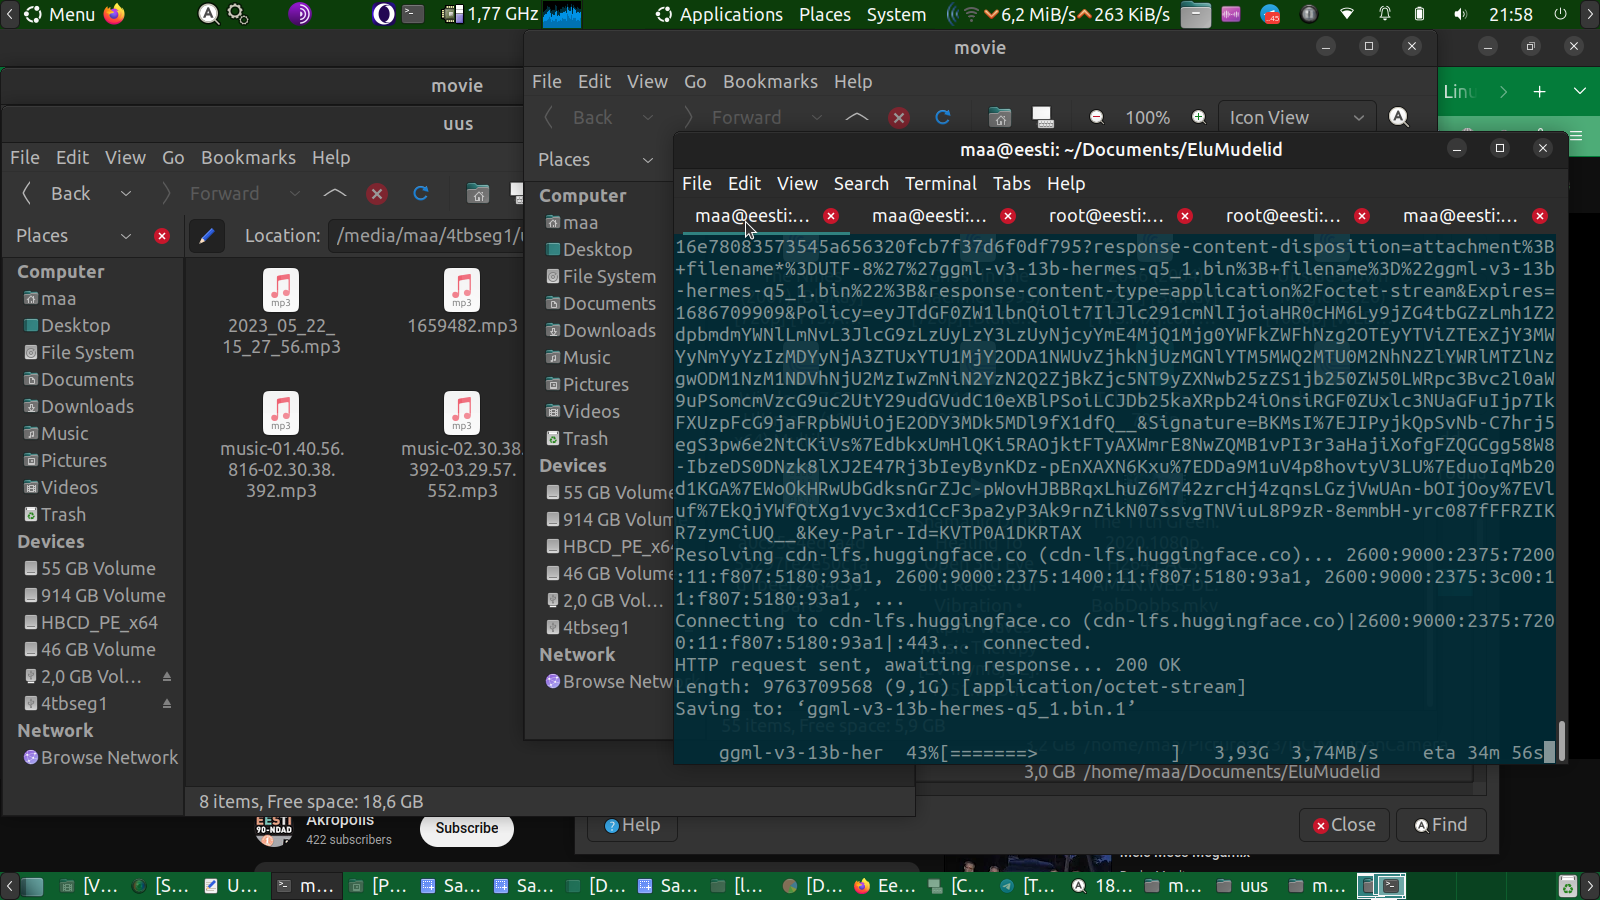Click the terminal vertical scrollbar
The width and height of the screenshot is (1600, 900).
pos(1561,740)
